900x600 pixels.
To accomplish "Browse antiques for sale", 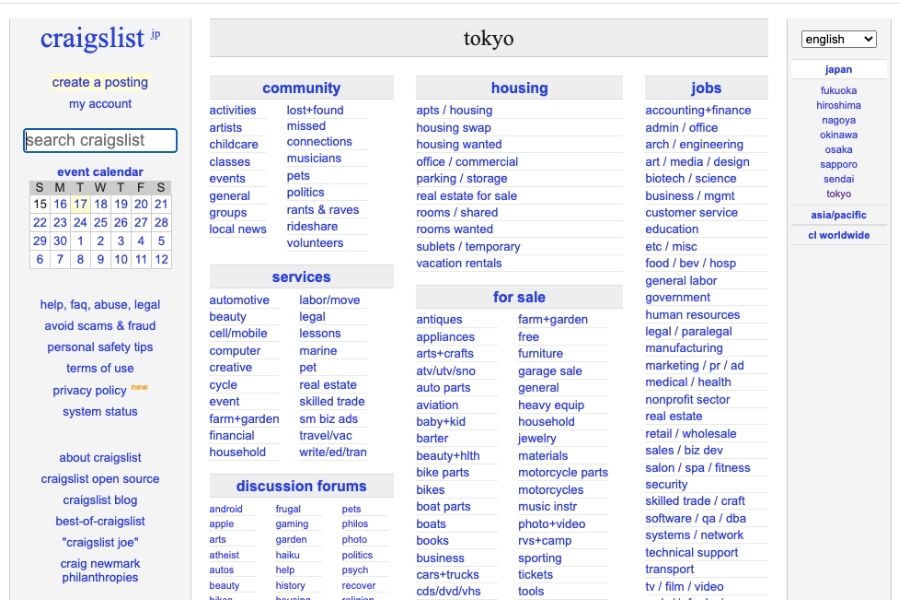I will pyautogui.click(x=439, y=319).
